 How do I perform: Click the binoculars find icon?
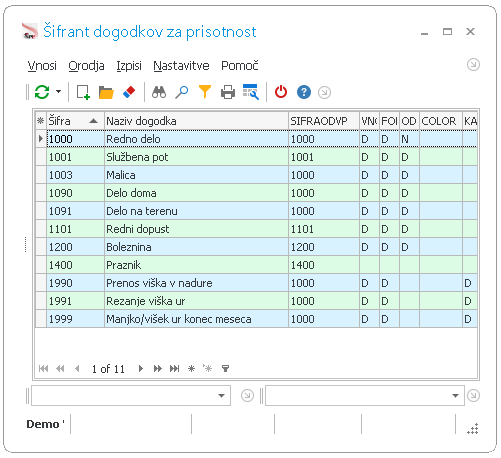coord(159,92)
